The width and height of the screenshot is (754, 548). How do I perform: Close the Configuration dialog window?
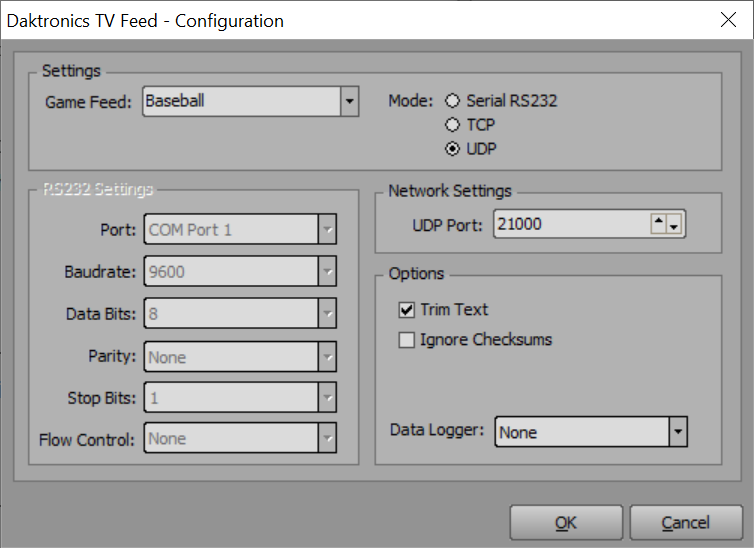729,20
